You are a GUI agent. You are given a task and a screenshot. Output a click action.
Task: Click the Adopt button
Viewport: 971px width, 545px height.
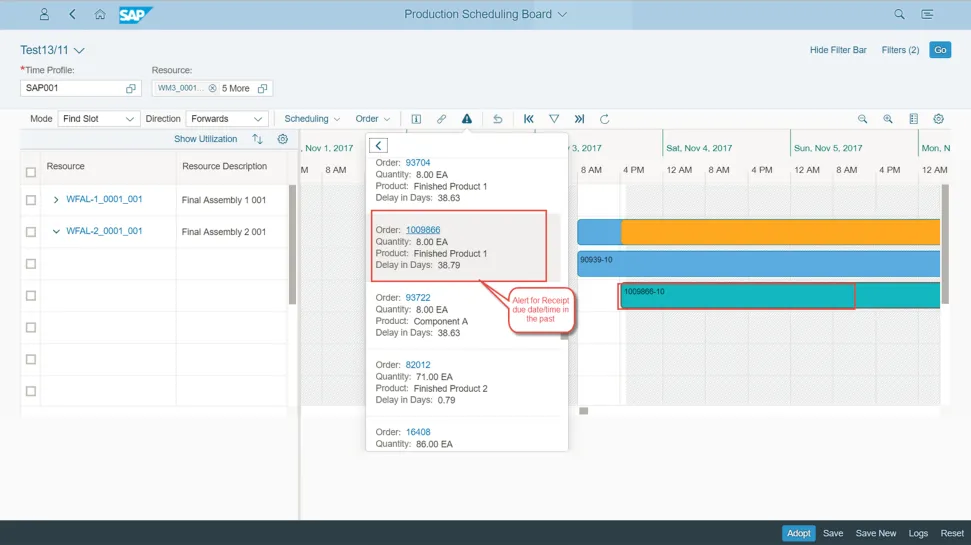point(798,533)
